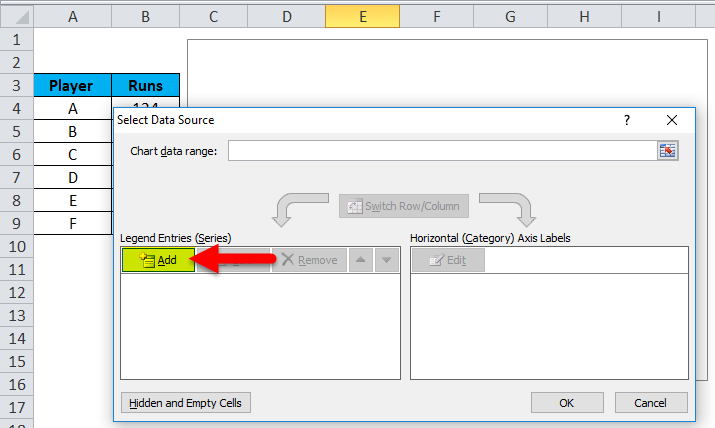Click the Player header cell

pyautogui.click(x=73, y=85)
